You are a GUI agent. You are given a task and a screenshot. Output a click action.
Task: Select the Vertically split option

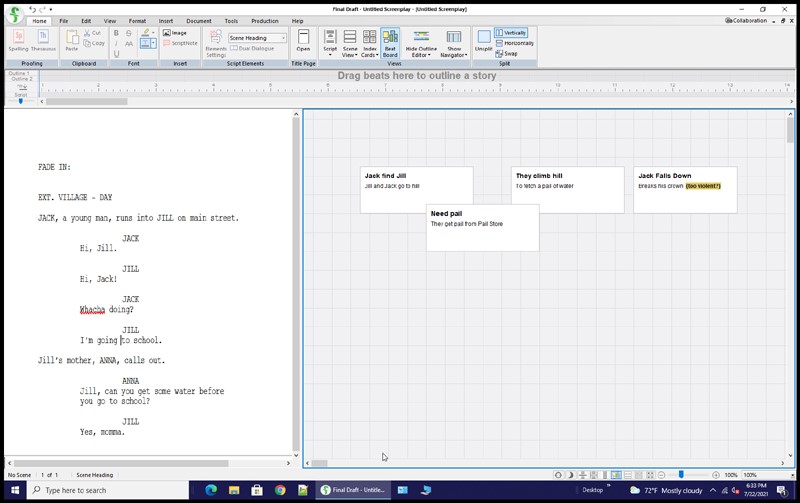click(x=511, y=33)
